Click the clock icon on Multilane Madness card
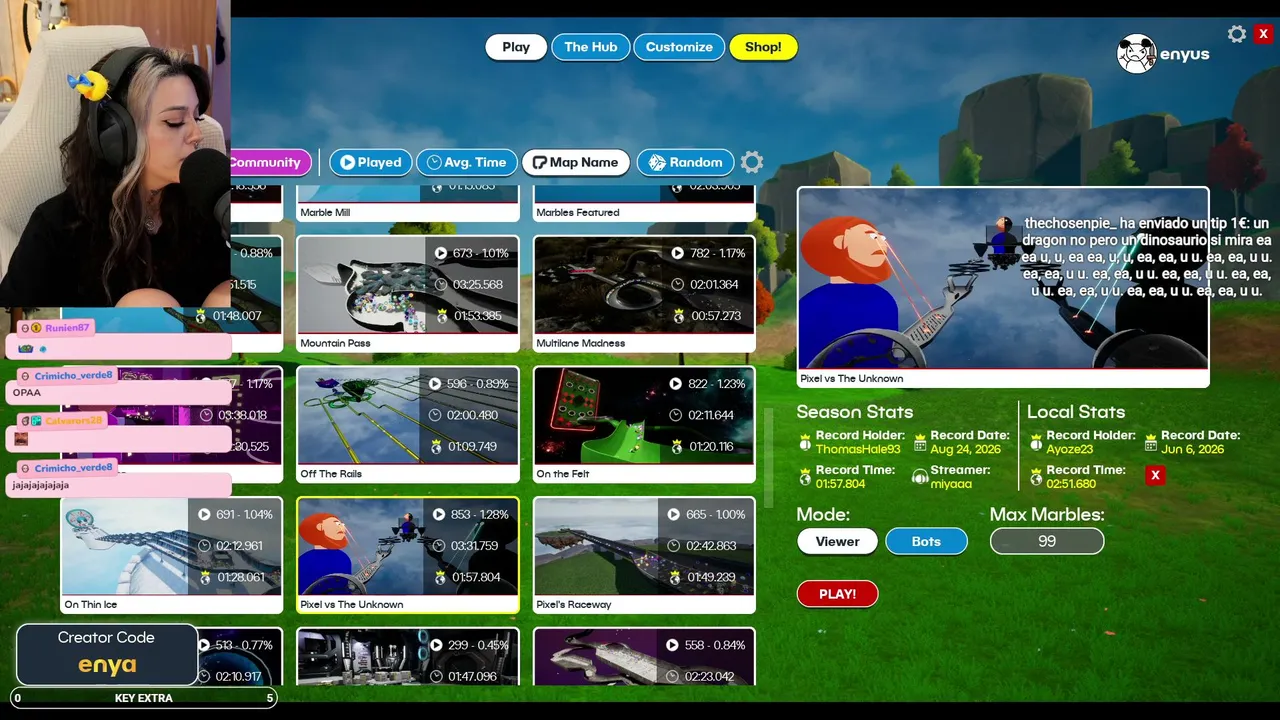Viewport: 1280px width, 720px height. [677, 284]
